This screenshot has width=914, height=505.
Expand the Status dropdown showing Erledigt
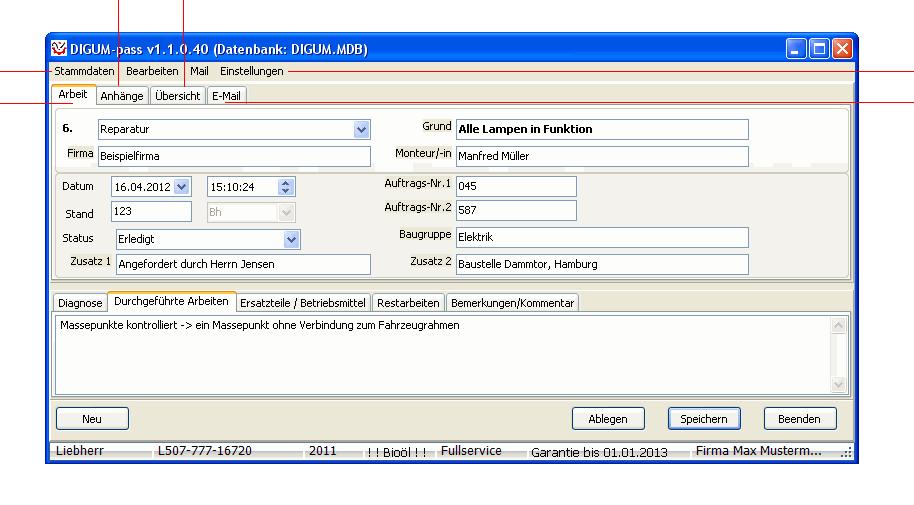pos(291,239)
